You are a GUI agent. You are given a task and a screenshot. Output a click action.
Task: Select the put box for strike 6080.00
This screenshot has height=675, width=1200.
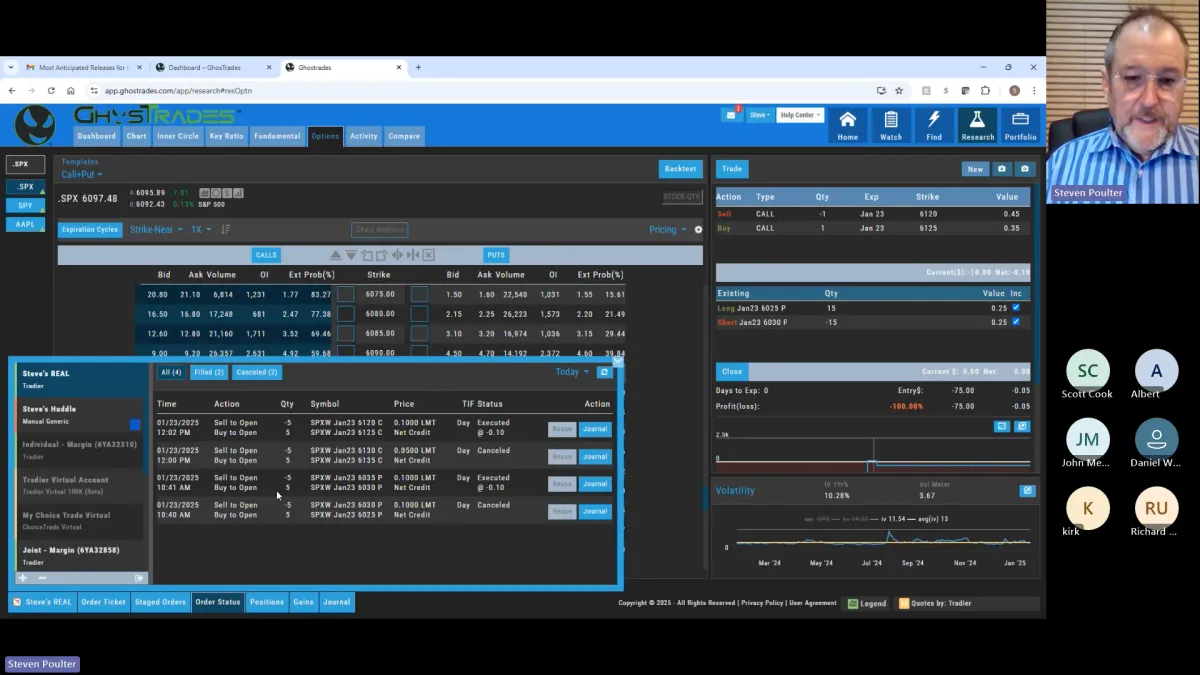pos(419,314)
